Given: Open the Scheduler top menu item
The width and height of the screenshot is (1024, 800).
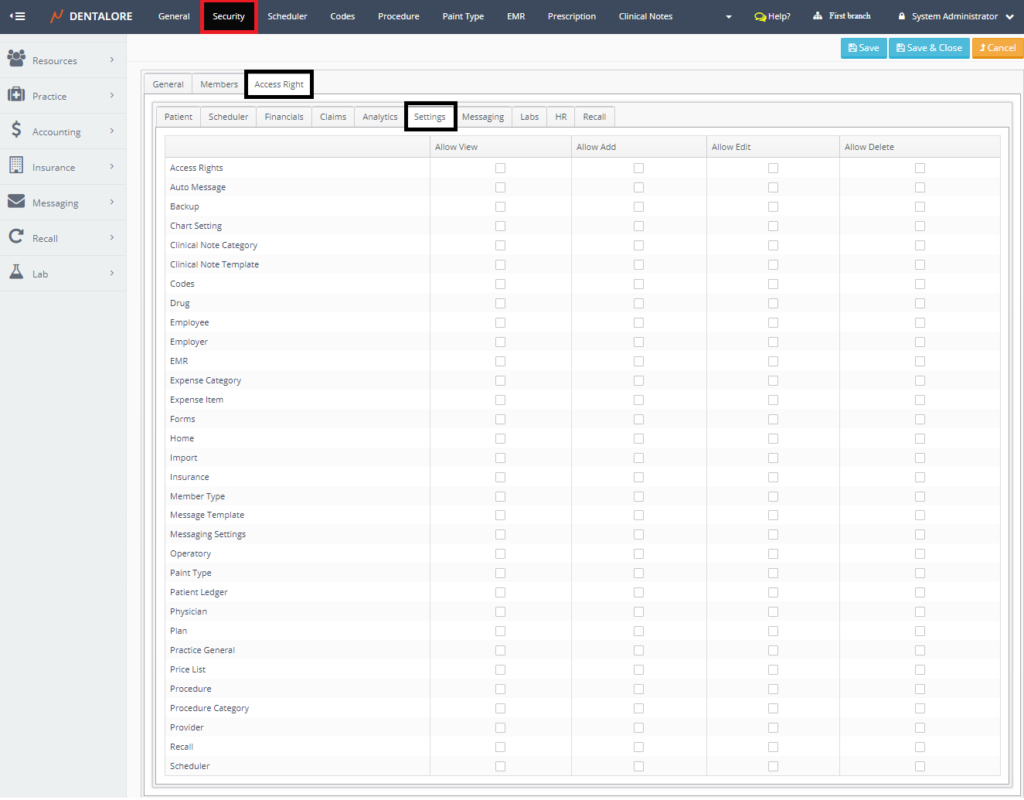Looking at the screenshot, I should point(287,17).
